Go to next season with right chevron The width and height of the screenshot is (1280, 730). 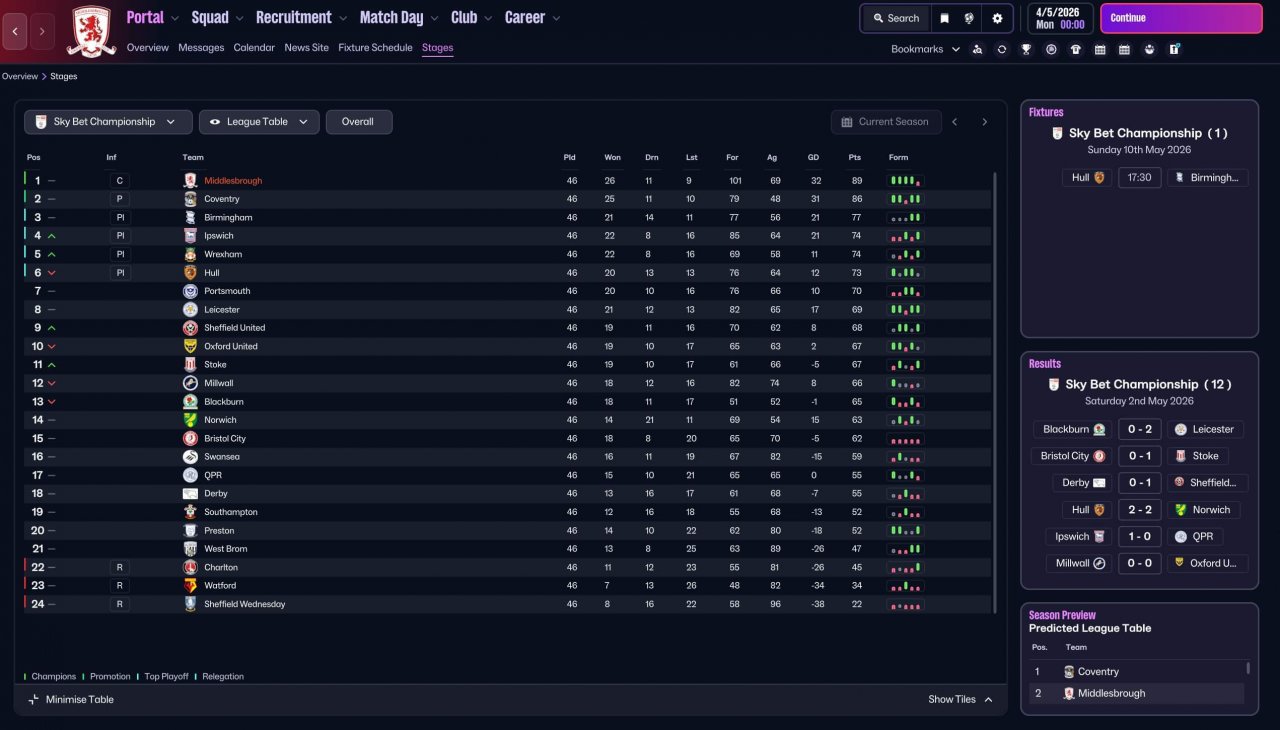985,122
